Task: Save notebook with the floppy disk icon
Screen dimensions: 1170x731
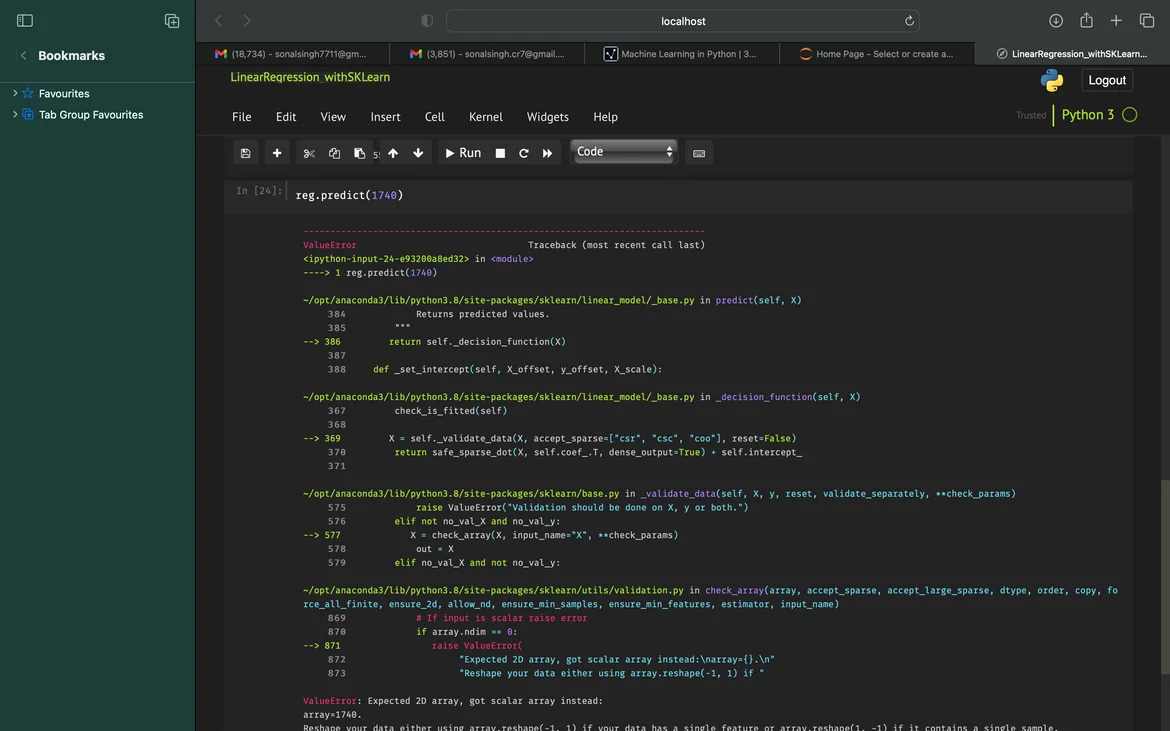Action: [x=245, y=153]
